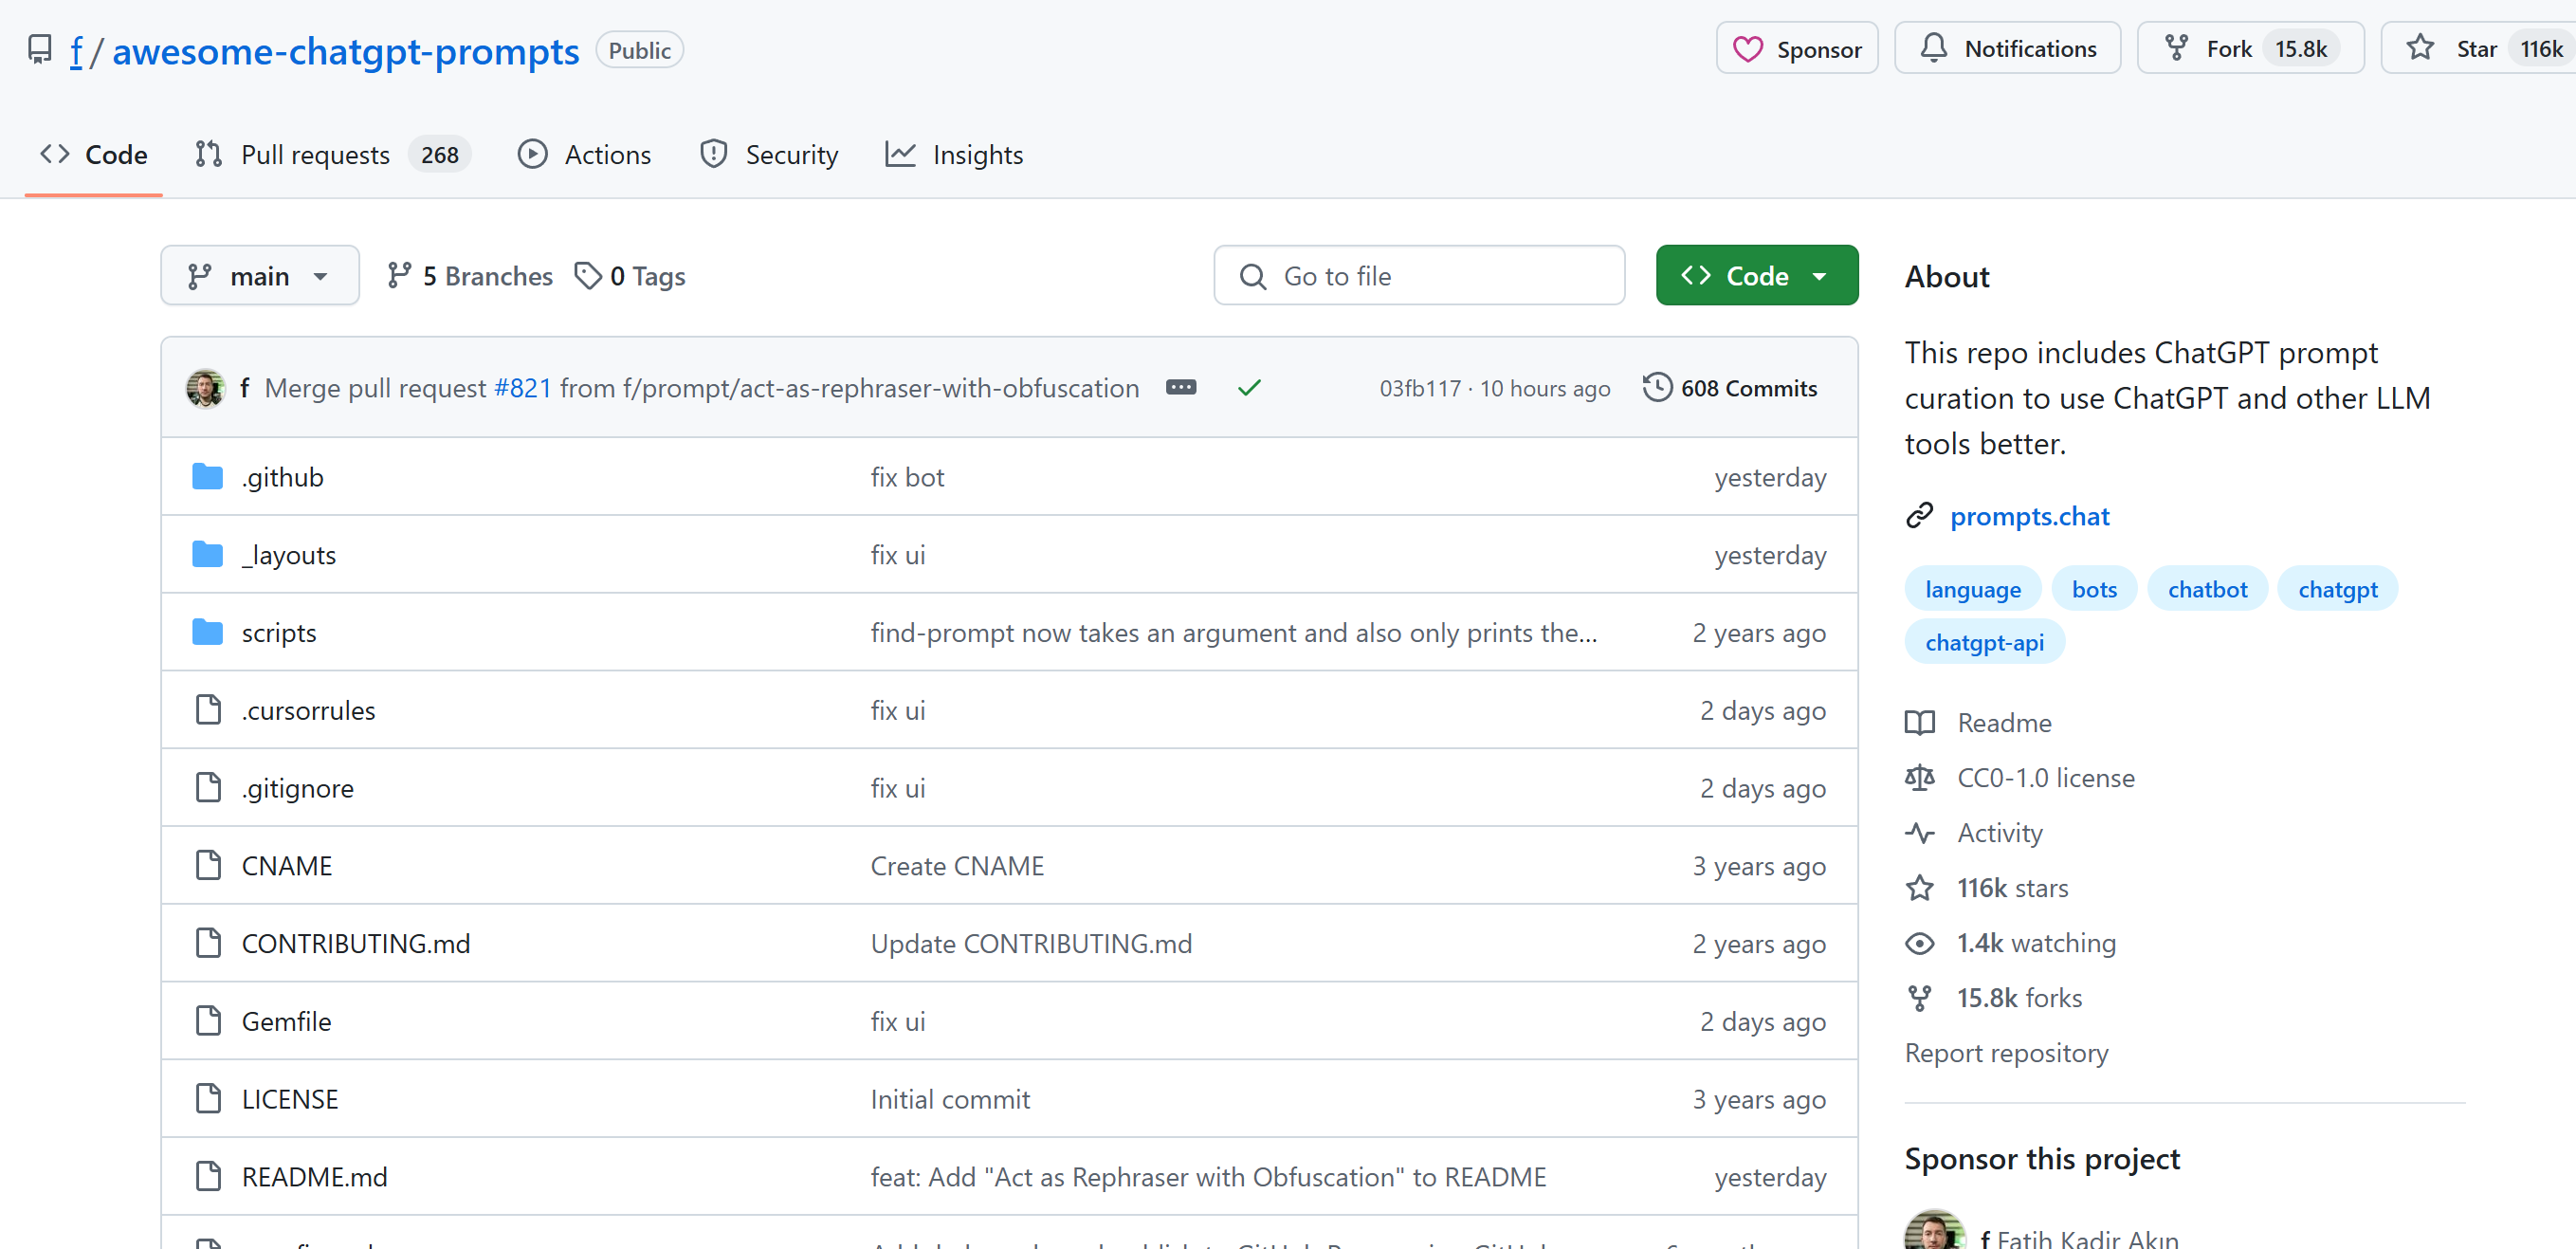
Task: Open the 0 Tags link
Action: tap(630, 276)
